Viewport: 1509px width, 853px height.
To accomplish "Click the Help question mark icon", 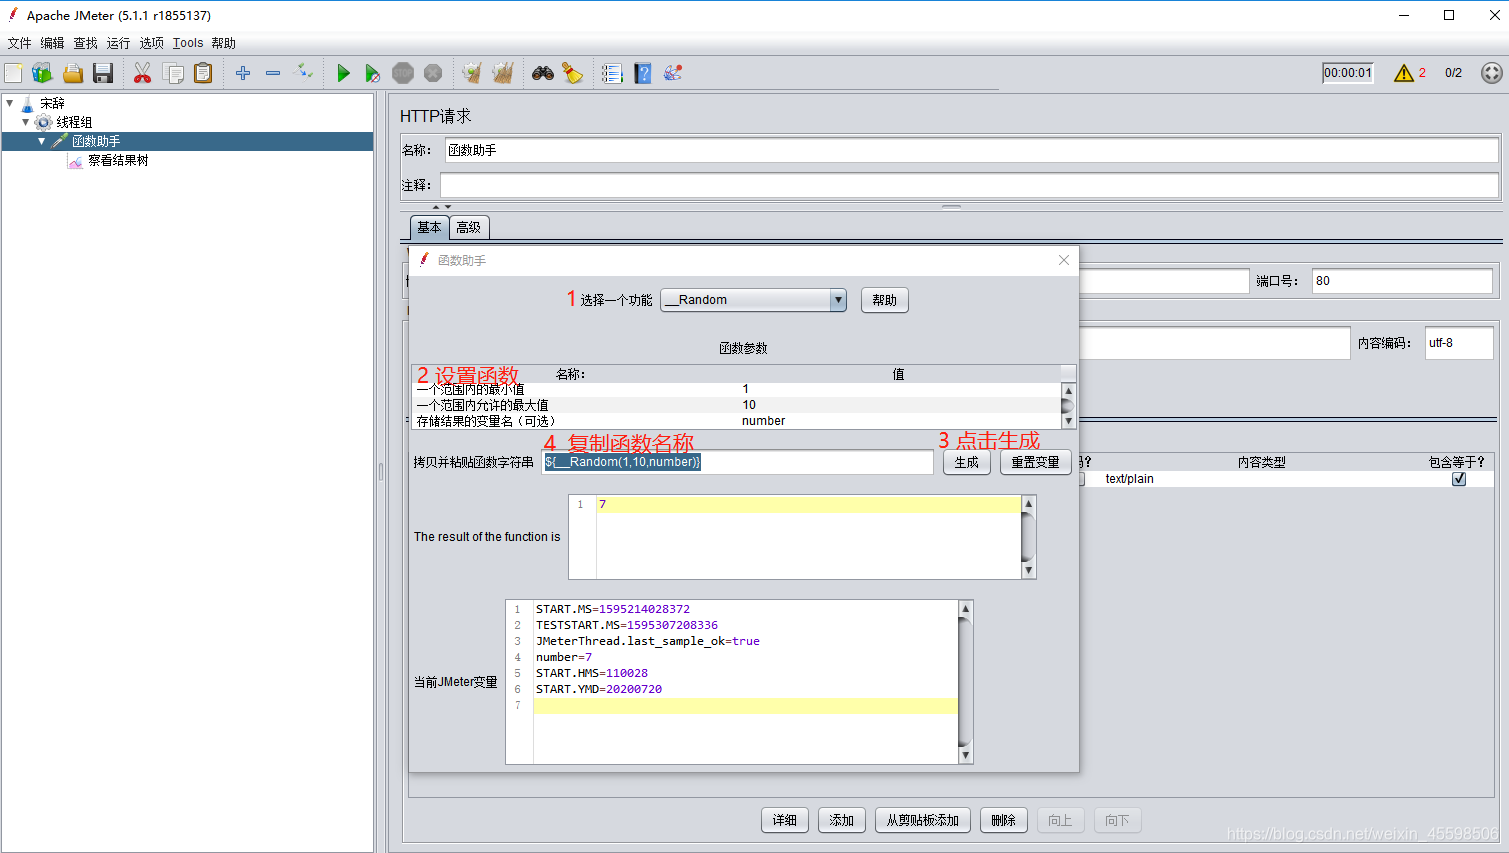I will point(643,73).
